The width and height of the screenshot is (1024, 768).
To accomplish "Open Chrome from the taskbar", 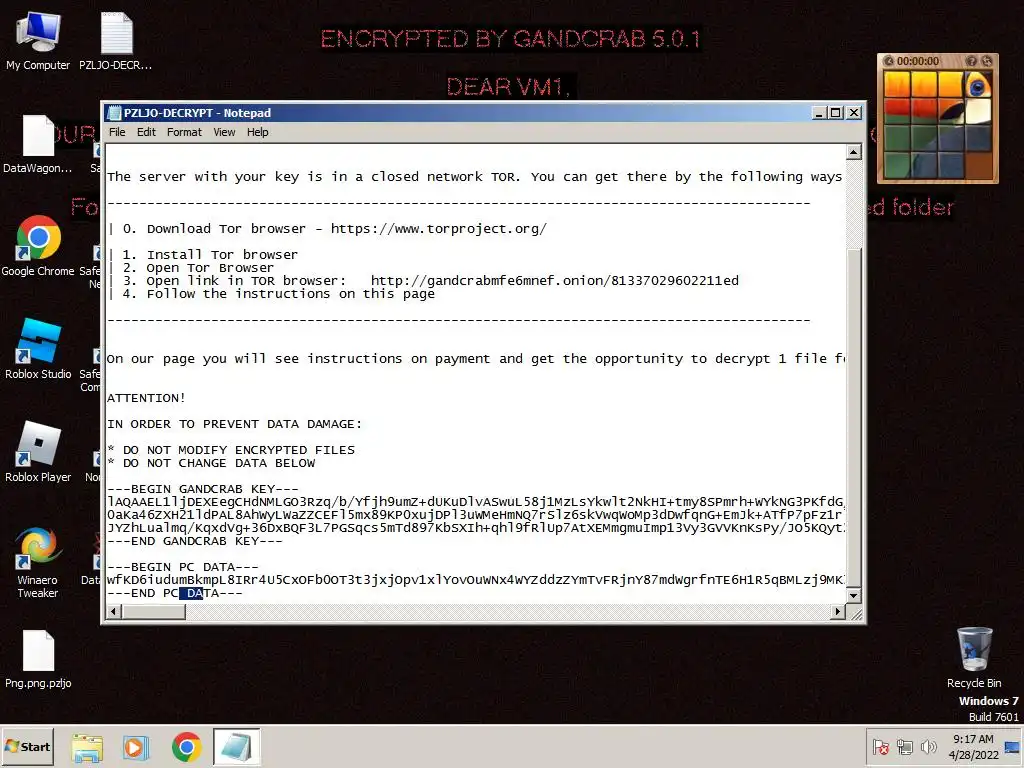I will pos(186,747).
